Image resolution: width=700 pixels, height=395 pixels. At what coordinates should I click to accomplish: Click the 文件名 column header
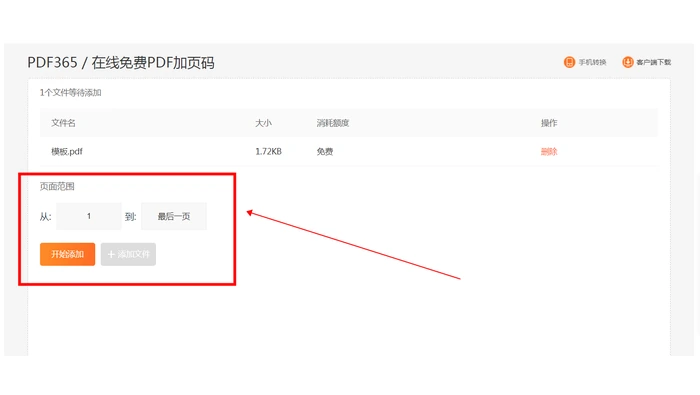pyautogui.click(x=63, y=123)
